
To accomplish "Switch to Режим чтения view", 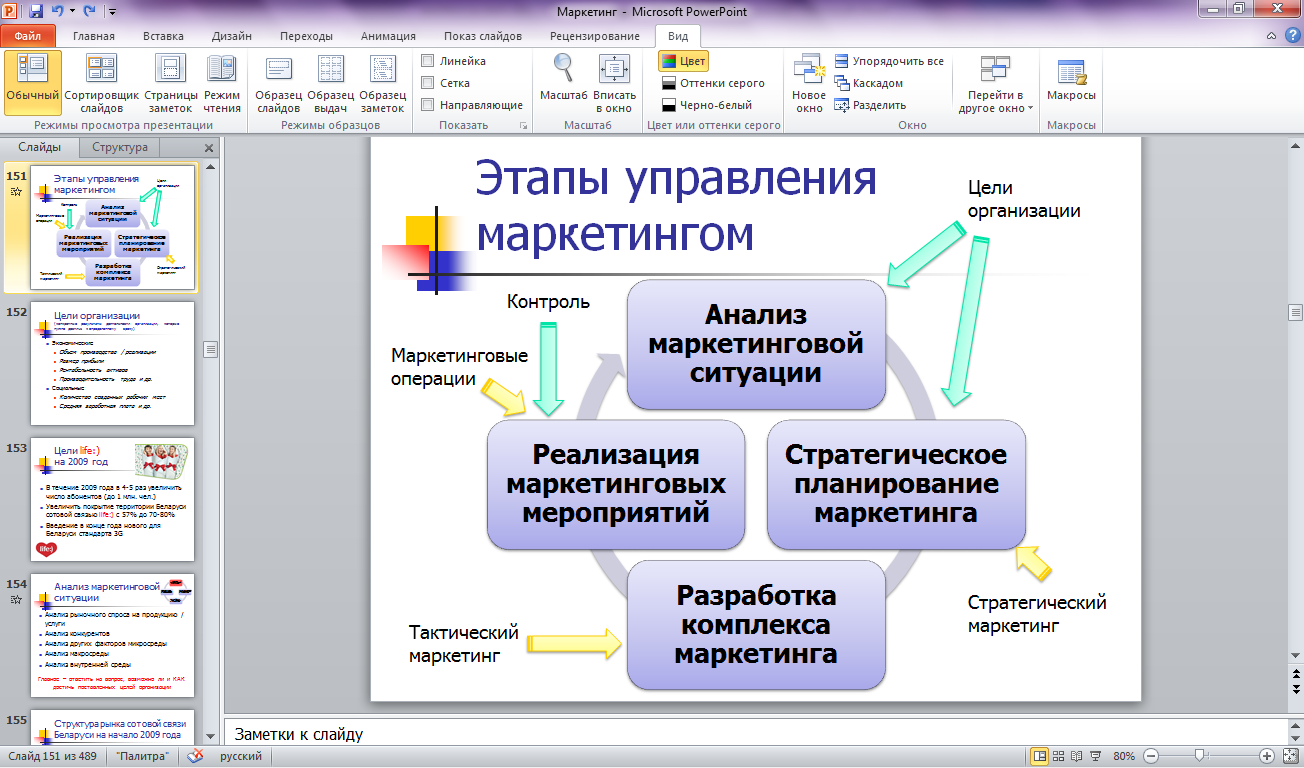I will coord(222,84).
